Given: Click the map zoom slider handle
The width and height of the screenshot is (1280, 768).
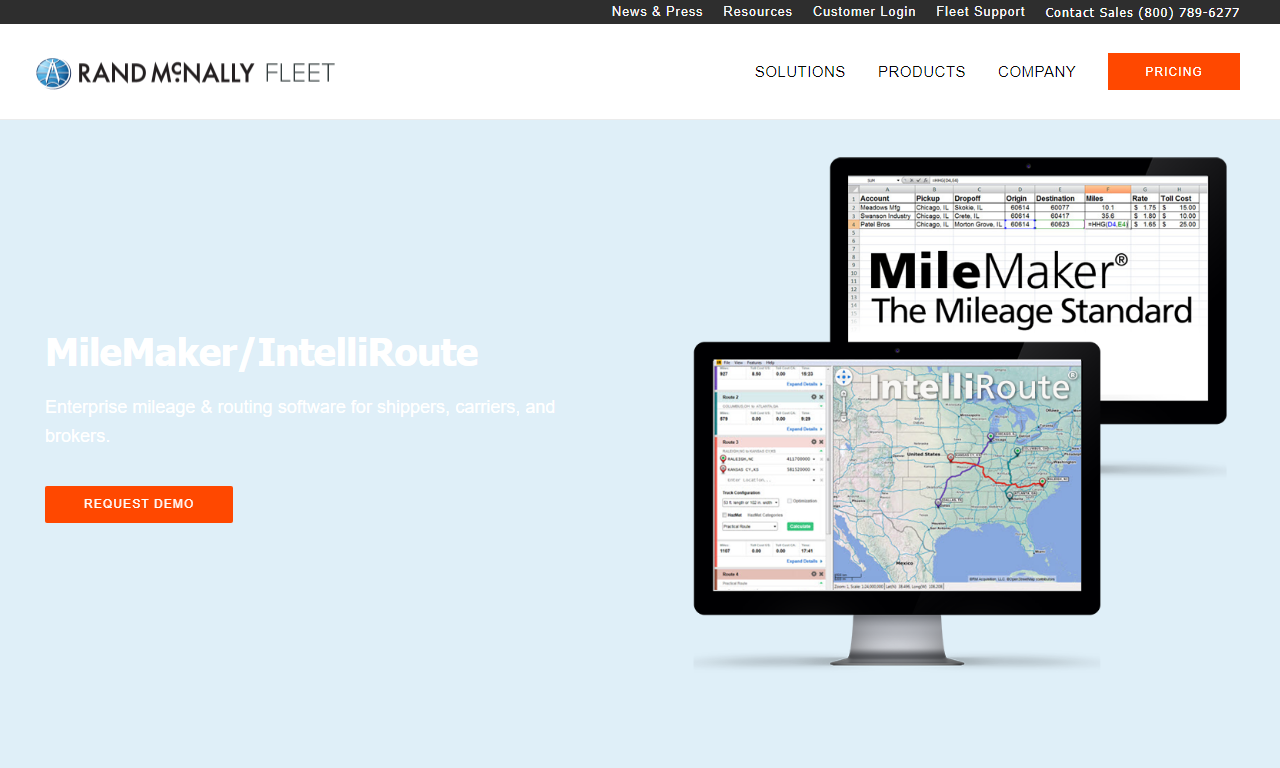Looking at the screenshot, I should (844, 416).
